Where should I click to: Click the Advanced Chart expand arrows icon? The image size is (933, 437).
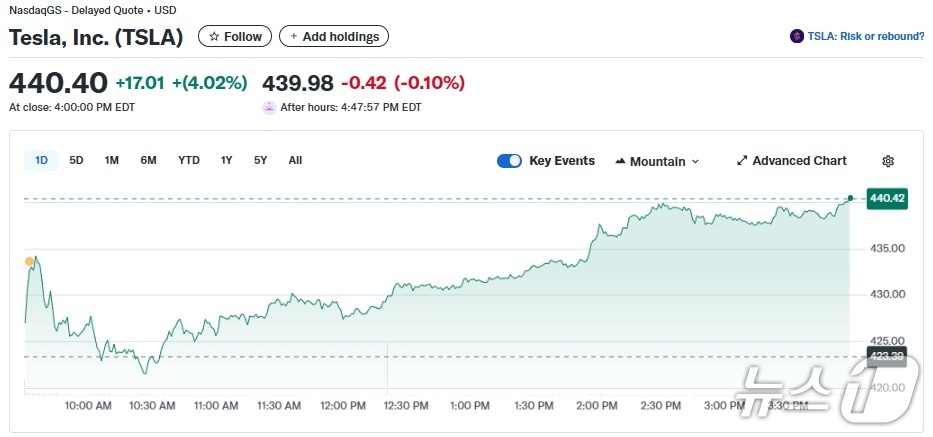742,161
